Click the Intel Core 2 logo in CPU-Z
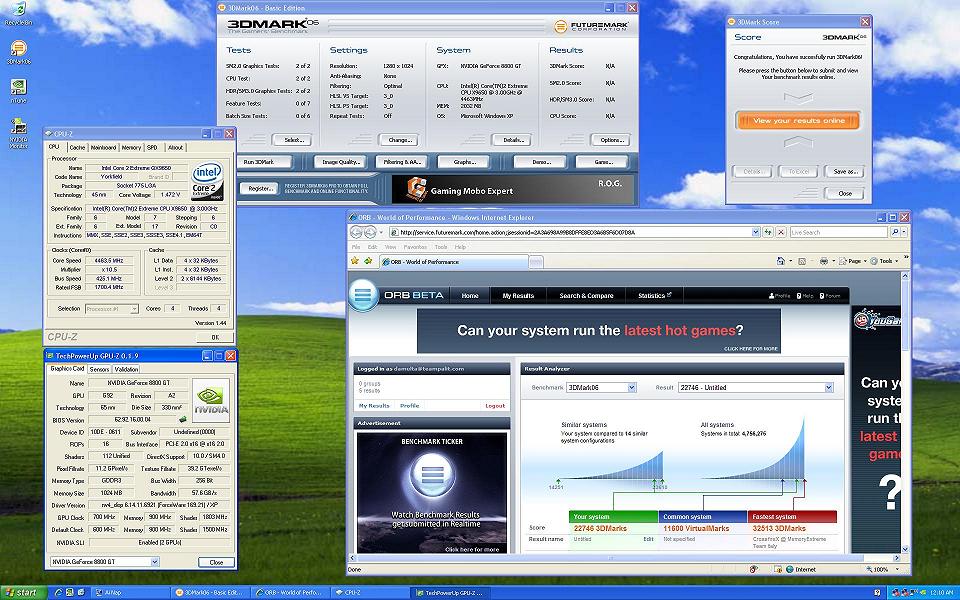Viewport: 960px width, 600px height. [207, 181]
